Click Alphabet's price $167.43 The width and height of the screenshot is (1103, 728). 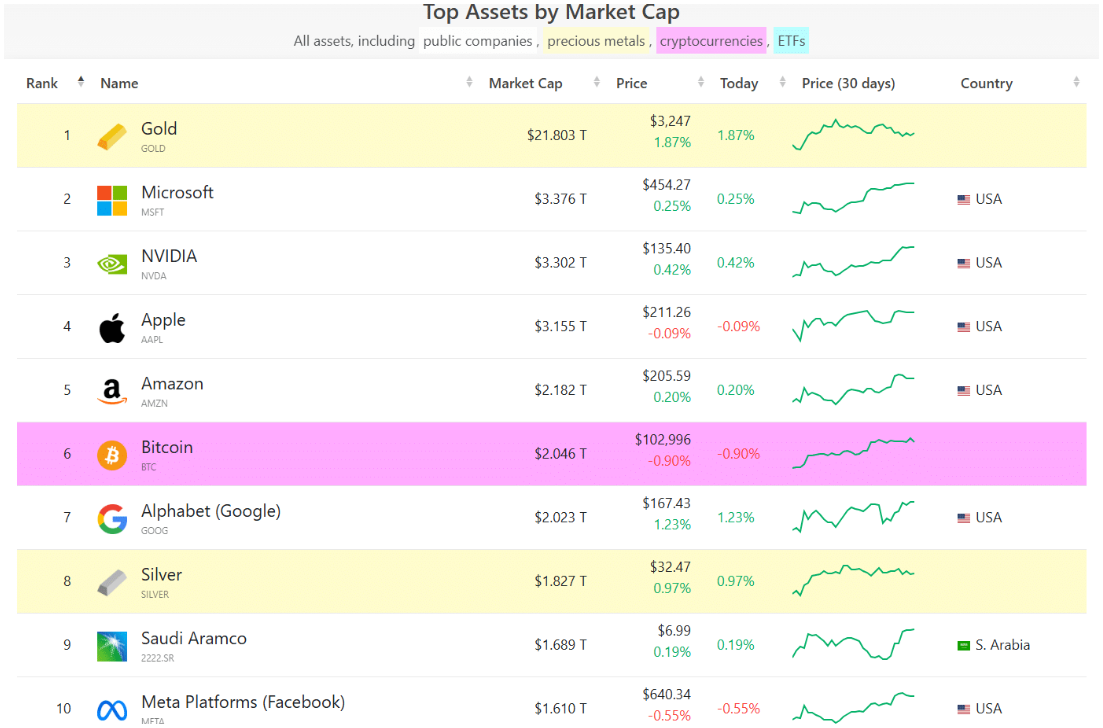(666, 504)
